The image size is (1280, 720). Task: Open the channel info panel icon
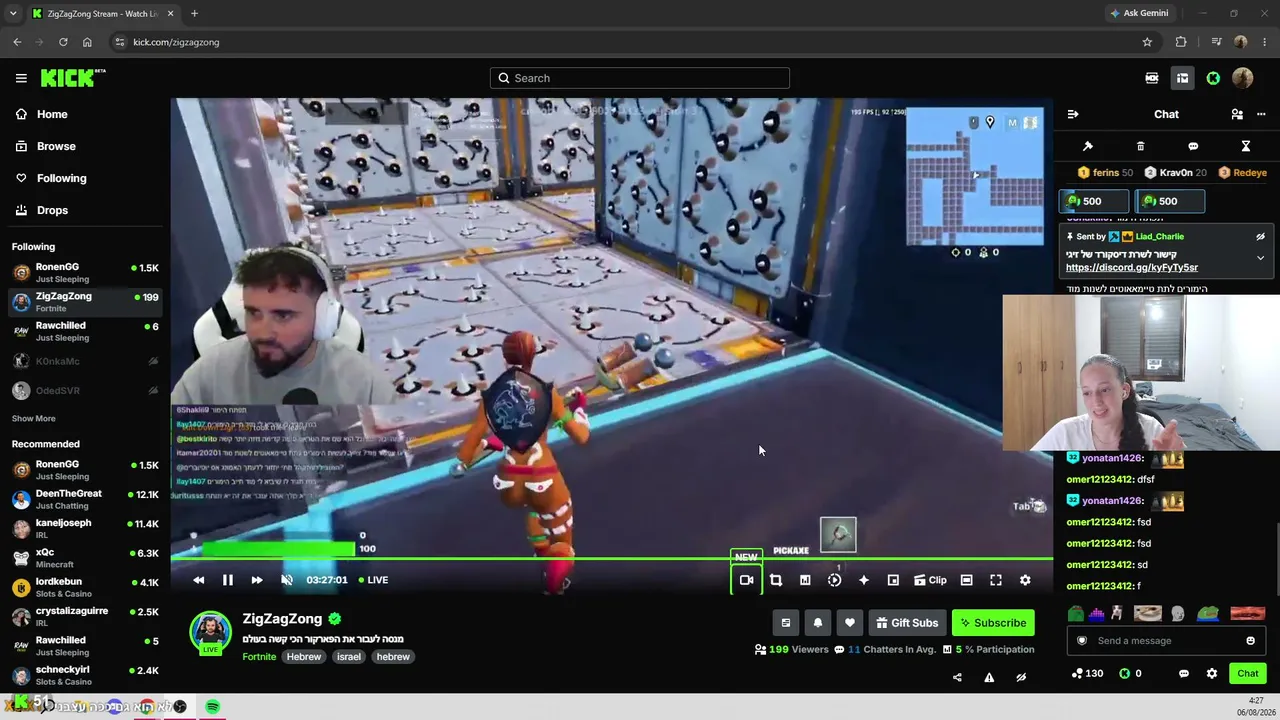click(786, 623)
